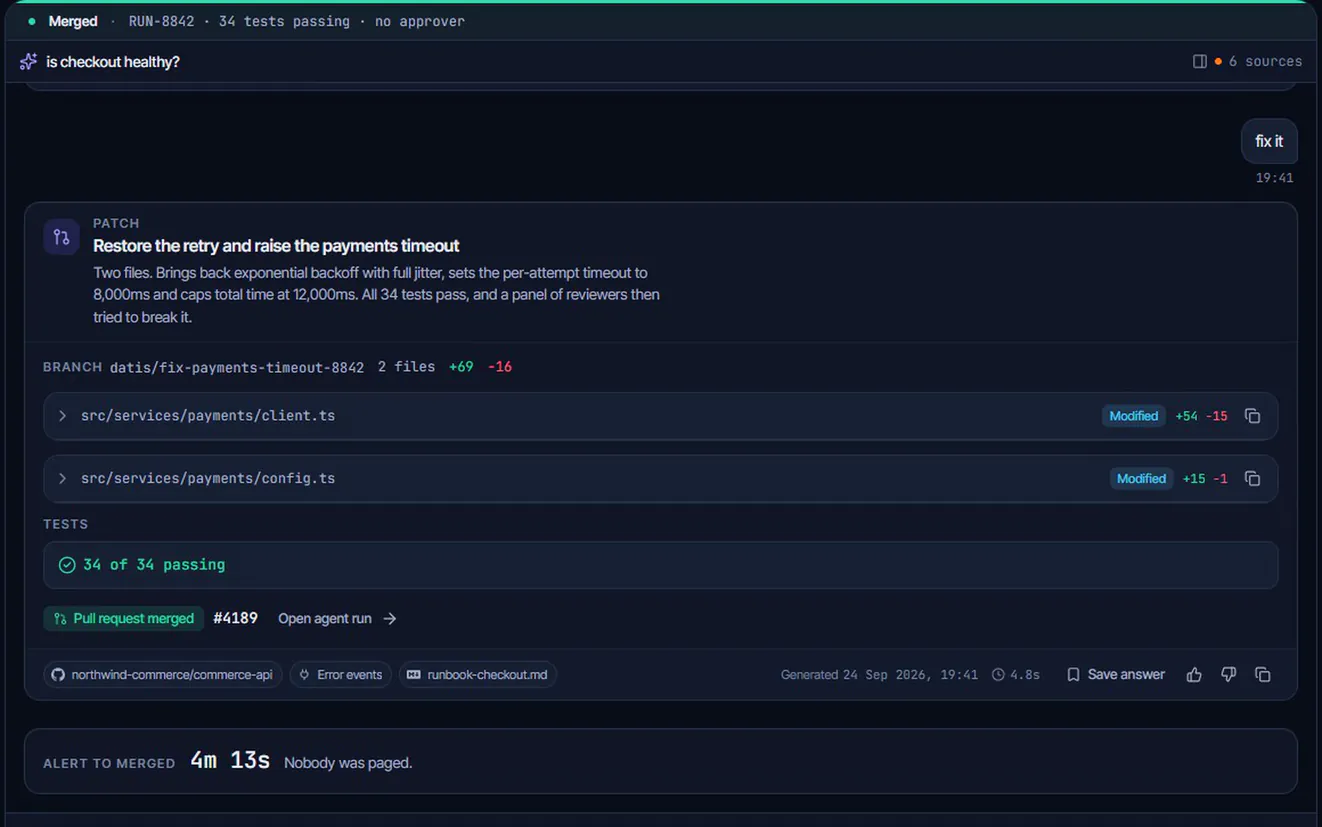The width and height of the screenshot is (1322, 827).
Task: Copy the whole answer
Action: (1263, 675)
